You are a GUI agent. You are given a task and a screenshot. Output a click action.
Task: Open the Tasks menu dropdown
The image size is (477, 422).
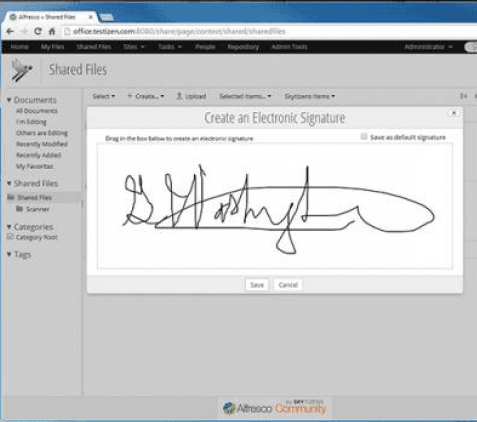(170, 47)
